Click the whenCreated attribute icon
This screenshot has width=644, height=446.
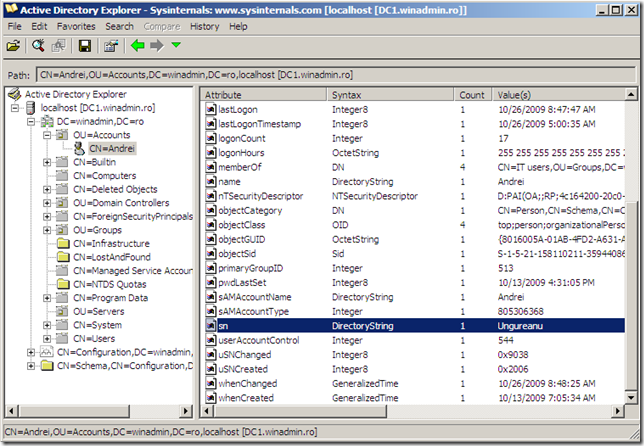211,398
